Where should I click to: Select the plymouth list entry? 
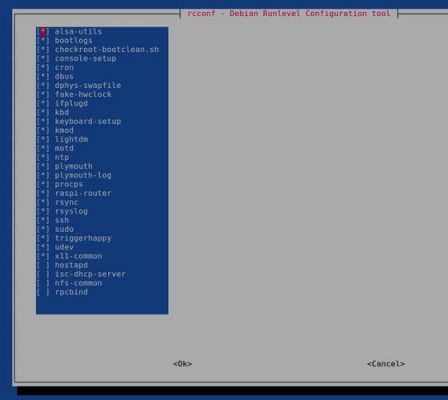click(102, 167)
